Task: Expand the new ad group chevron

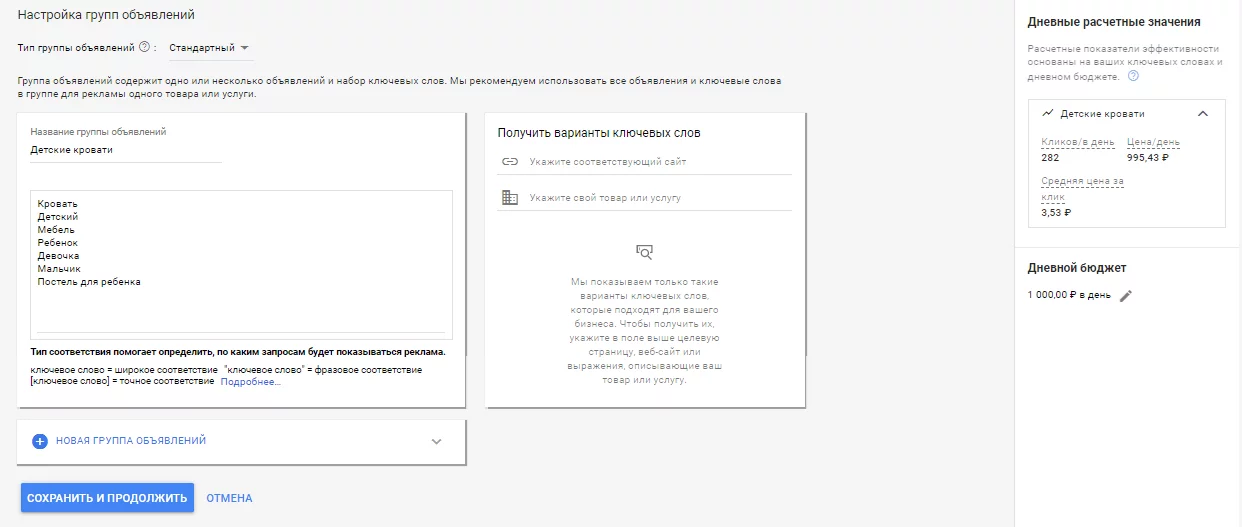Action: [x=436, y=441]
